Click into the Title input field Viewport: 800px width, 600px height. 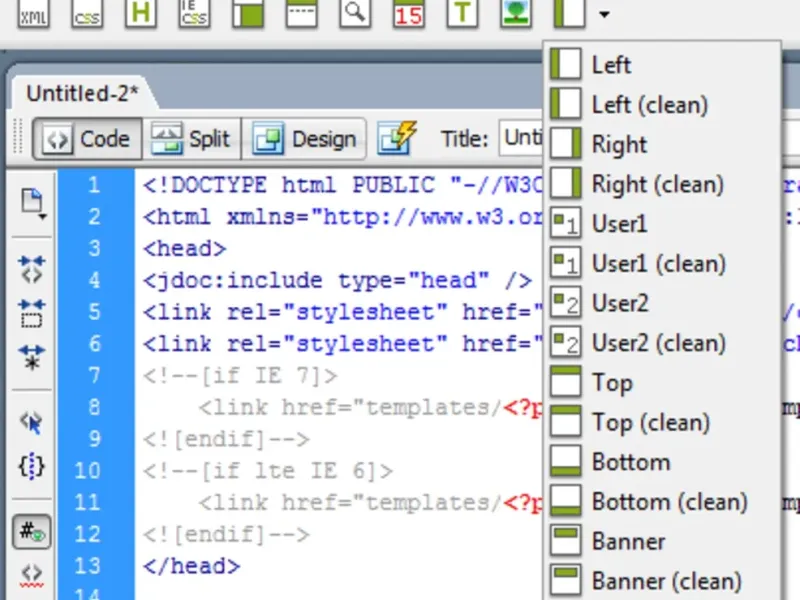521,138
